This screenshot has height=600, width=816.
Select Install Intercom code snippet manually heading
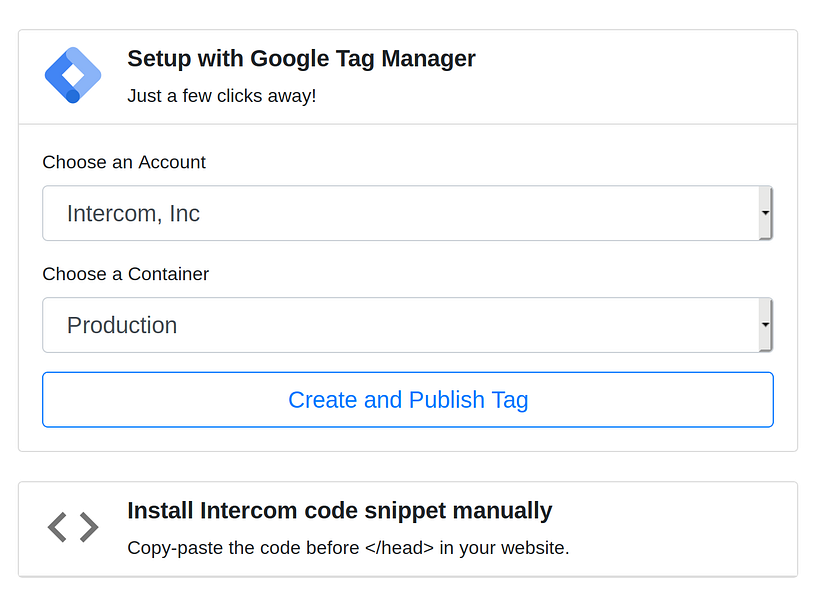[x=339, y=510]
